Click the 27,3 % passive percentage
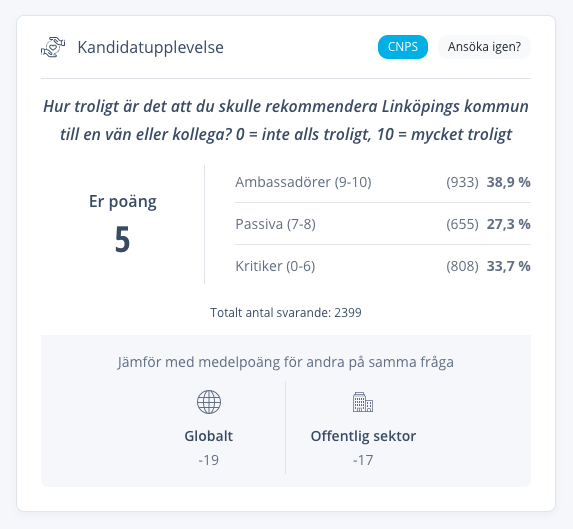573x529 pixels. pos(508,224)
